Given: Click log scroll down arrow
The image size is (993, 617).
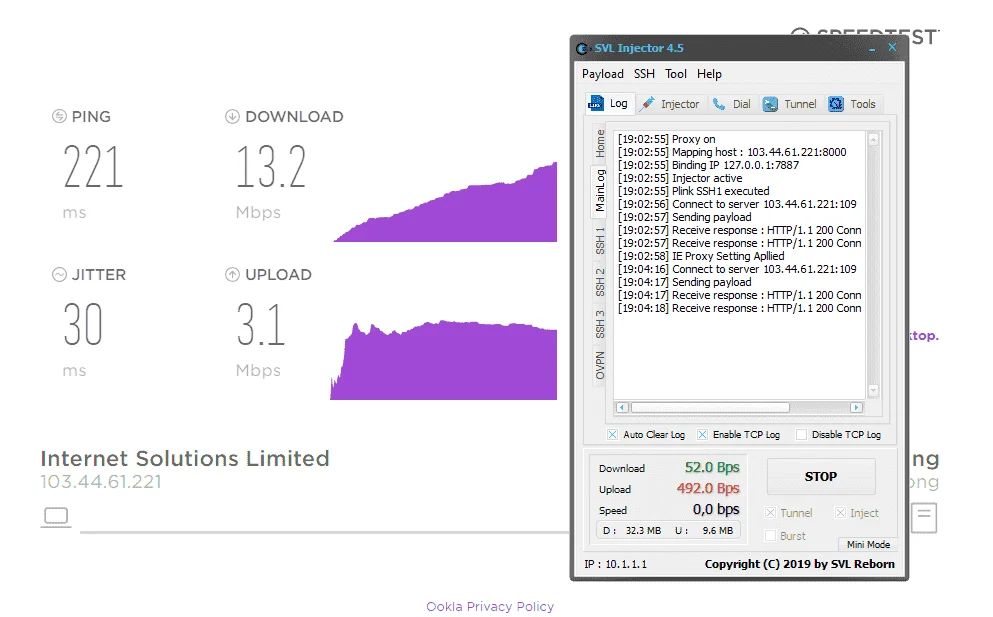Looking at the screenshot, I should pyautogui.click(x=873, y=390).
